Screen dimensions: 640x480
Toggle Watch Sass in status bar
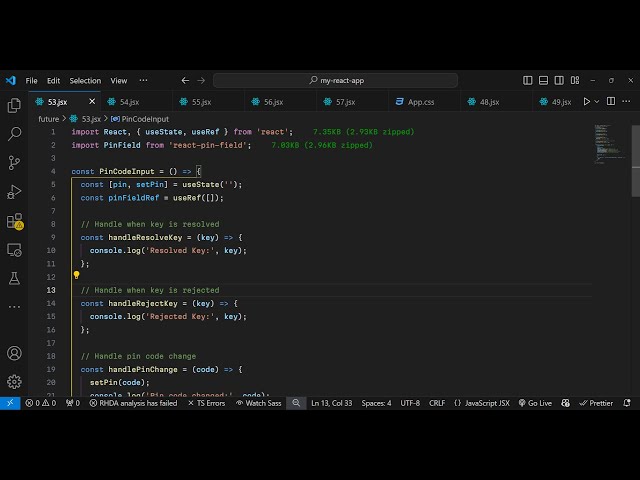click(x=260, y=403)
